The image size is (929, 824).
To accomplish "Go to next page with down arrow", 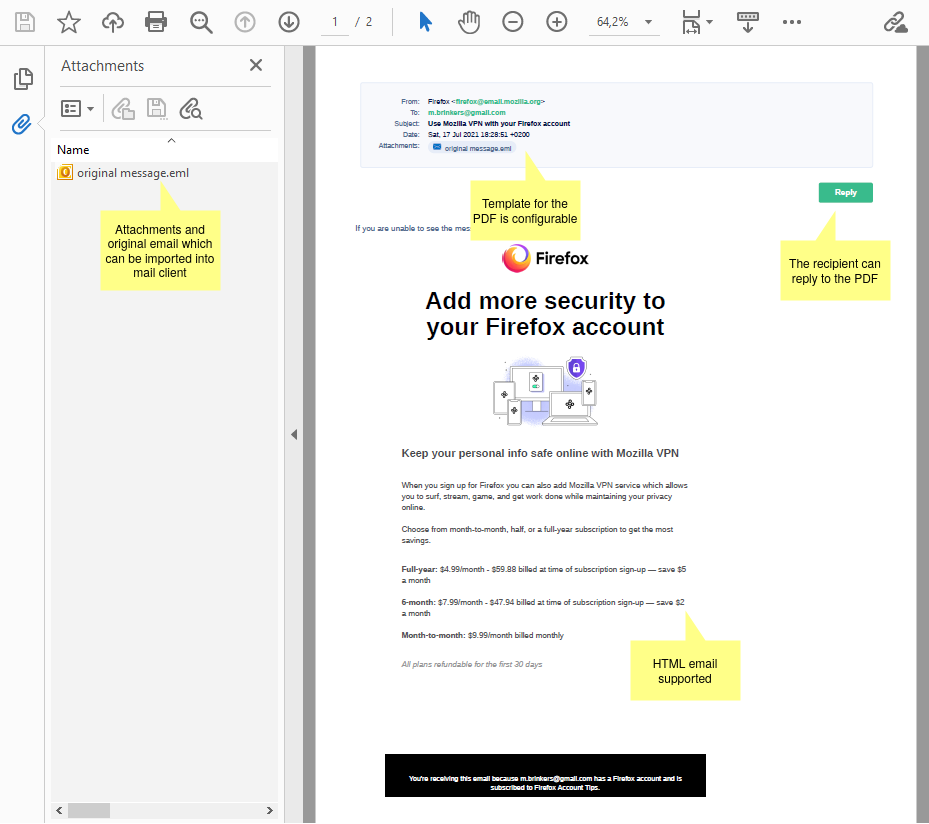I will [x=289, y=22].
